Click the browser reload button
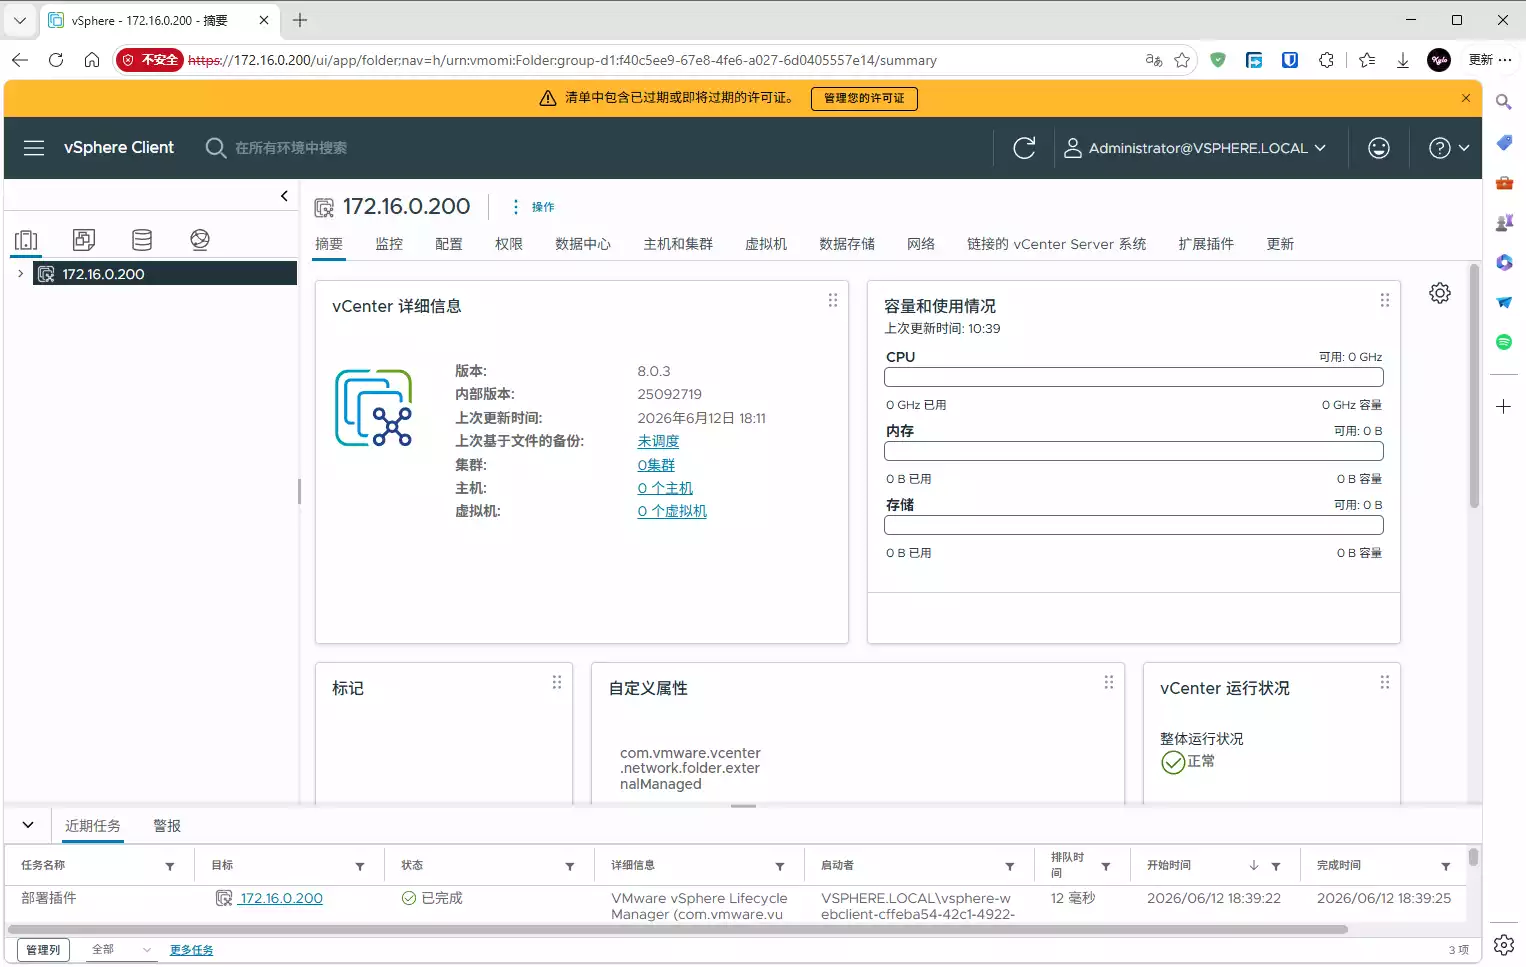 (56, 60)
